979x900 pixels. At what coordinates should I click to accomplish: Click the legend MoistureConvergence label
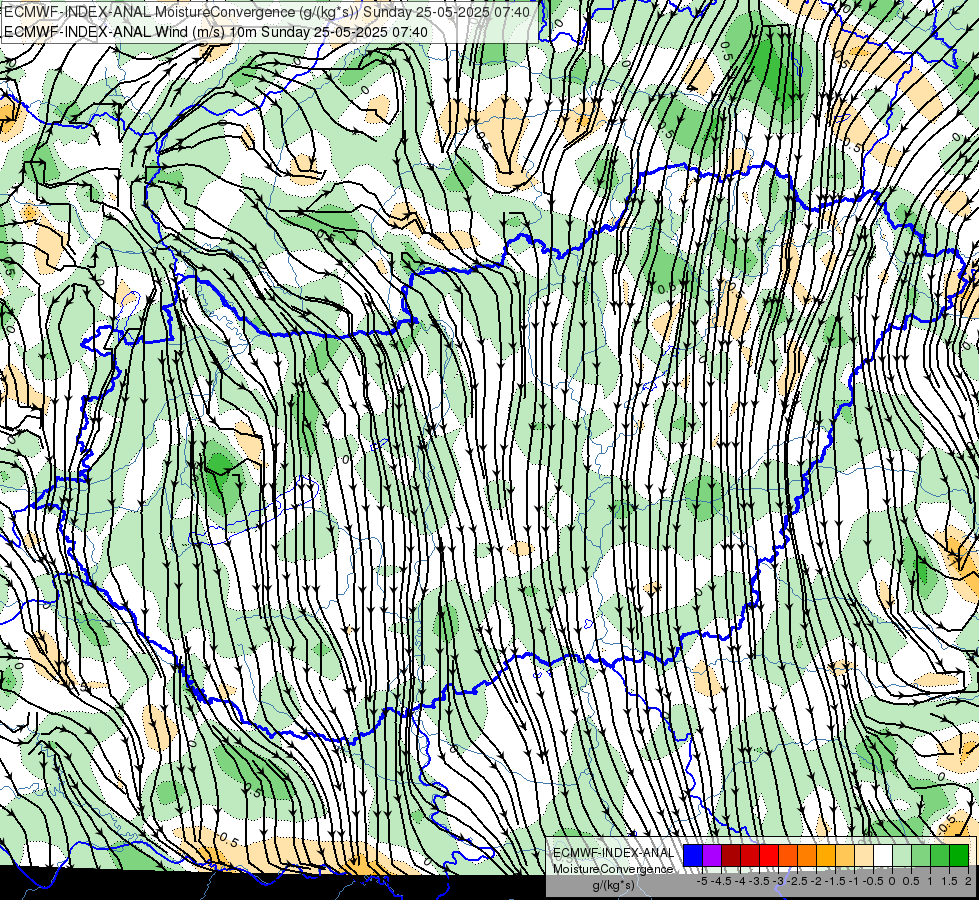[x=613, y=869]
